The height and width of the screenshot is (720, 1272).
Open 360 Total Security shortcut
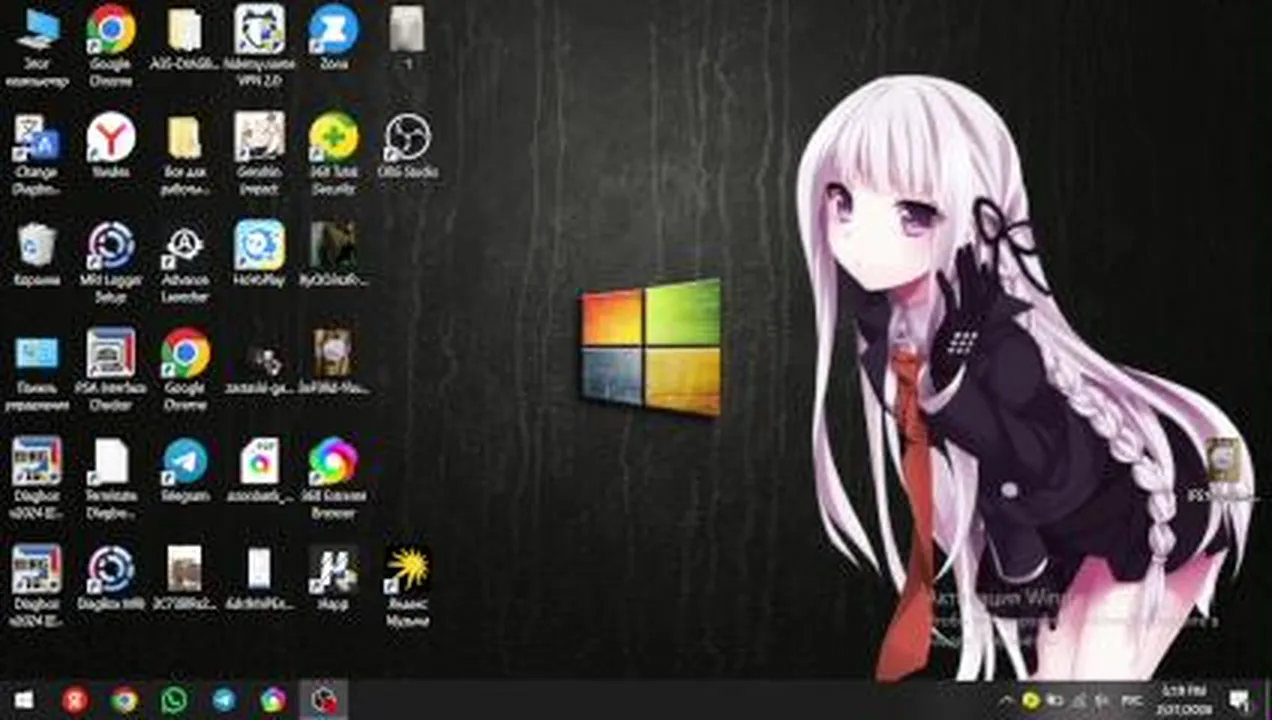[x=333, y=154]
